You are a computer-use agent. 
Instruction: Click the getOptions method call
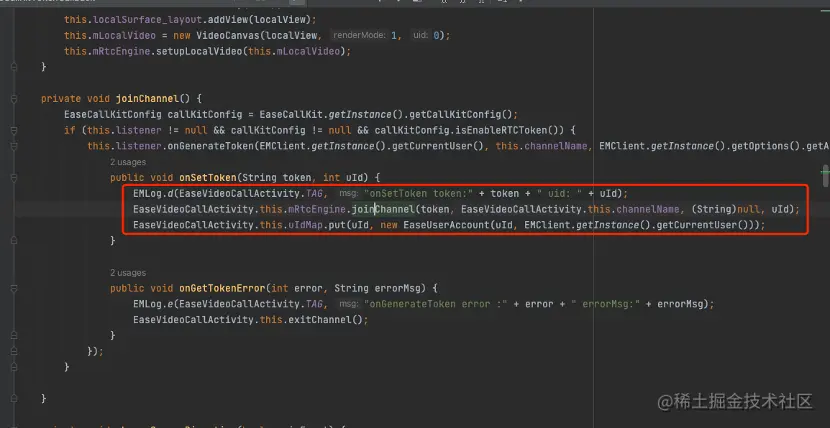click(x=760, y=146)
